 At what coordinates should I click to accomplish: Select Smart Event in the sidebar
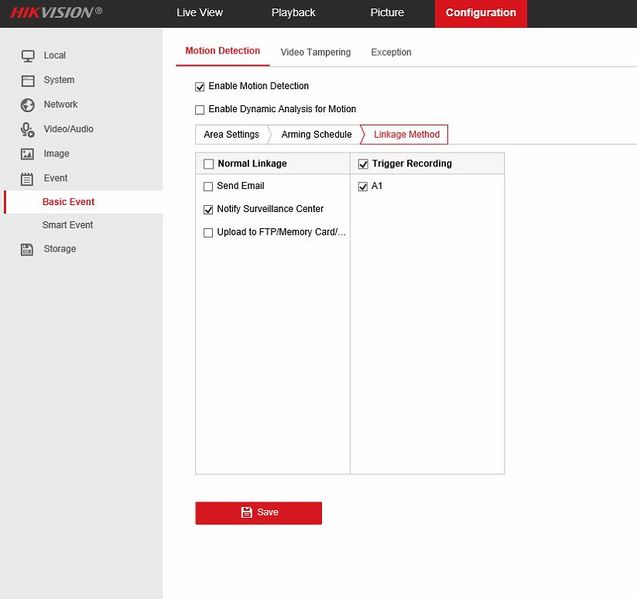click(x=67, y=225)
